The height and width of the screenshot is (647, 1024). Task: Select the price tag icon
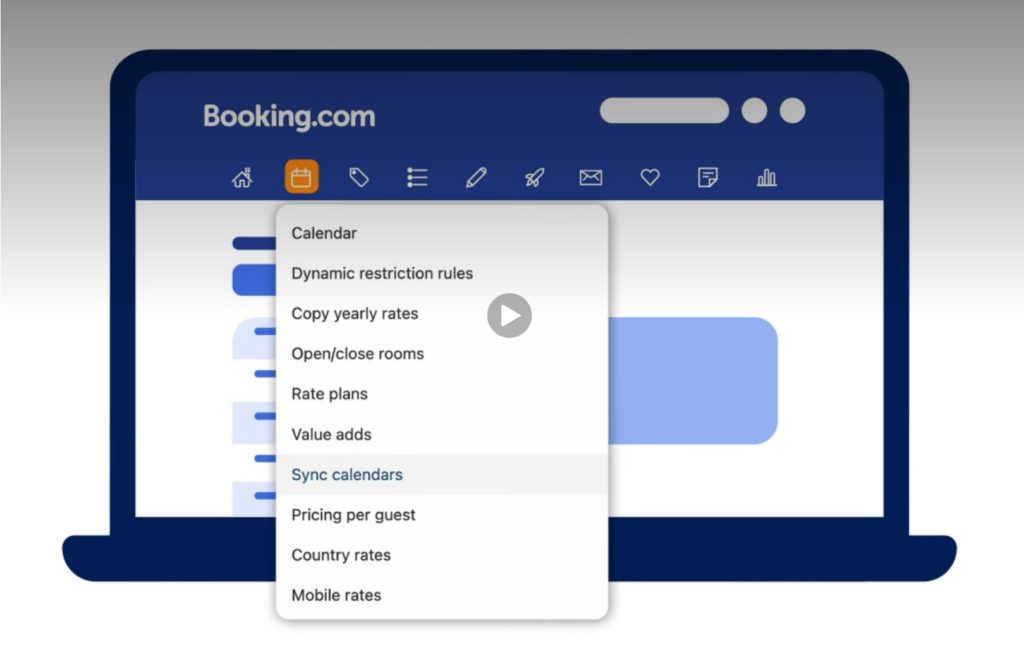point(359,177)
